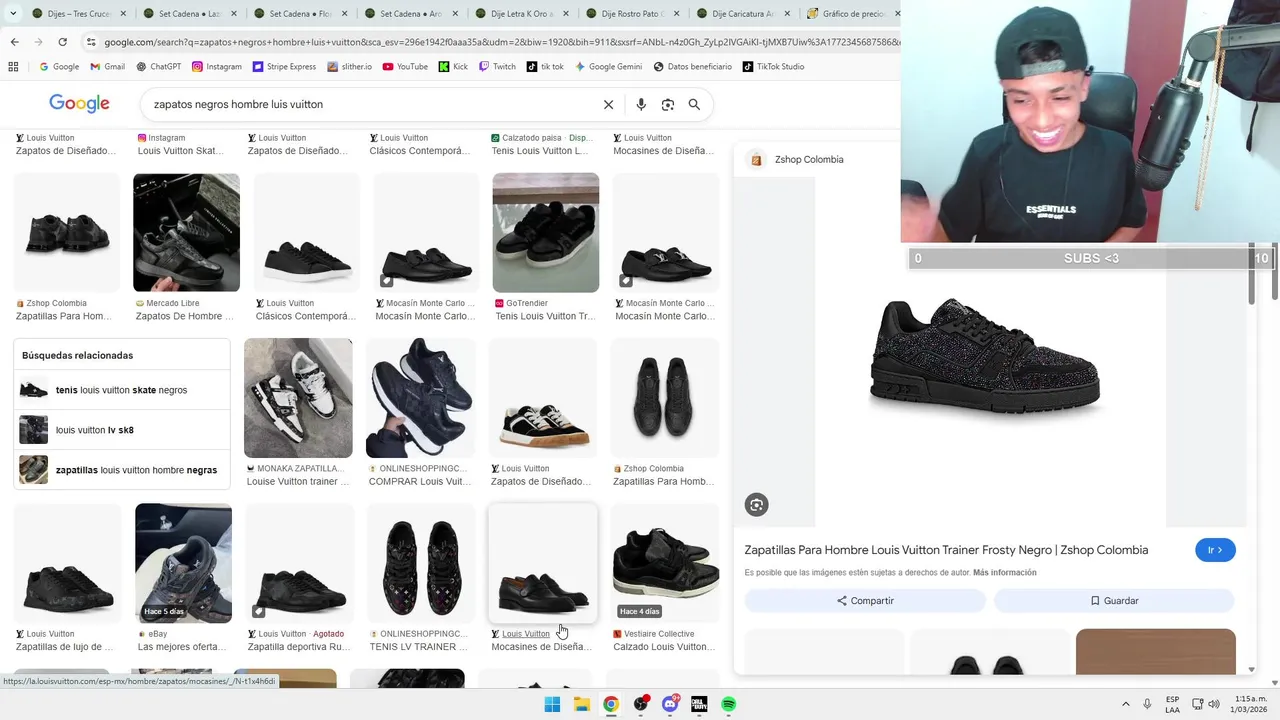Screen dimensions: 1280x720
Task: Go back with browser back arrow
Action: pos(14,42)
